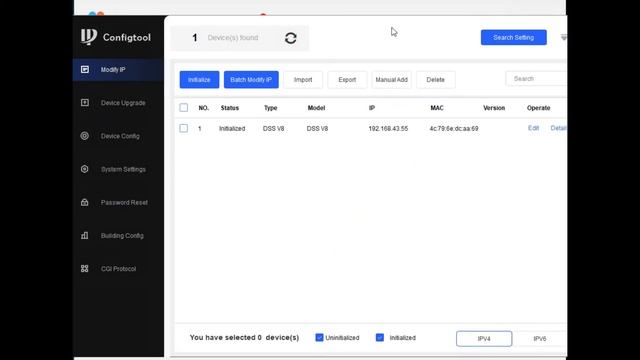Click the Building Config sidebar icon
The image size is (640, 360).
pyautogui.click(x=84, y=236)
